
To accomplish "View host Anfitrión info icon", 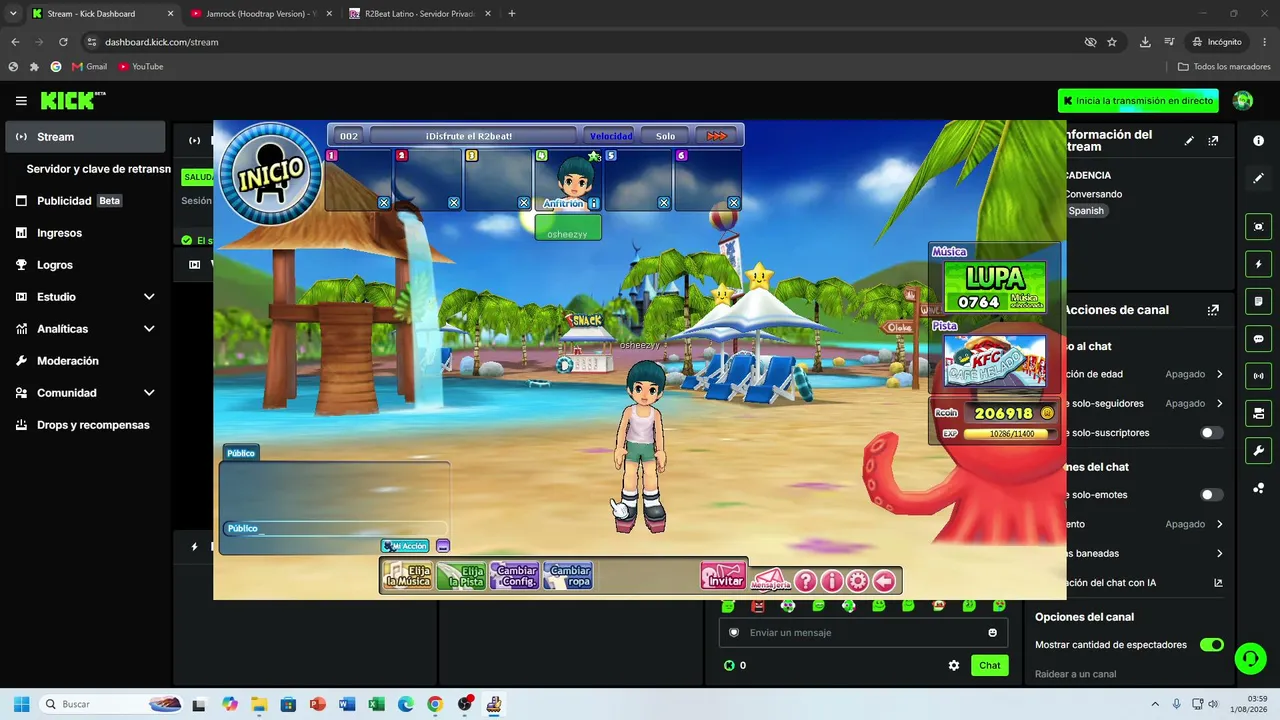I will [594, 203].
